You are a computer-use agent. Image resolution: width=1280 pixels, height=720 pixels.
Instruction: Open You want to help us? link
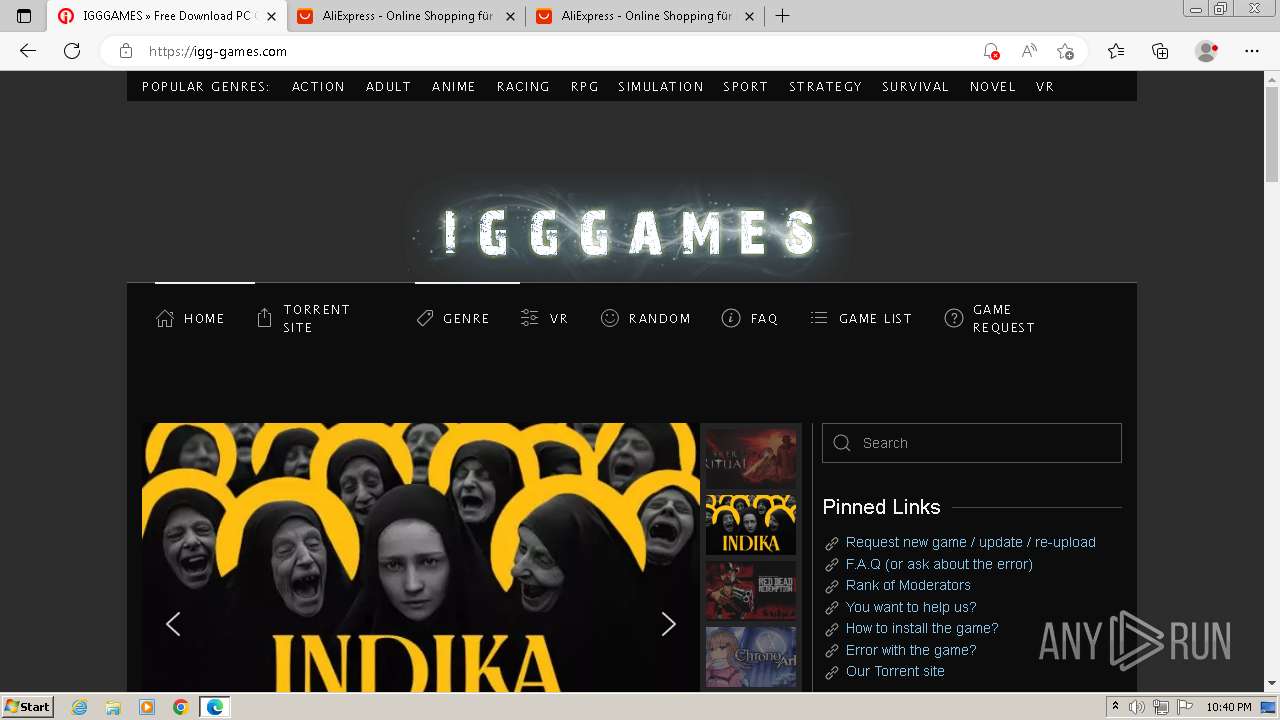(911, 607)
